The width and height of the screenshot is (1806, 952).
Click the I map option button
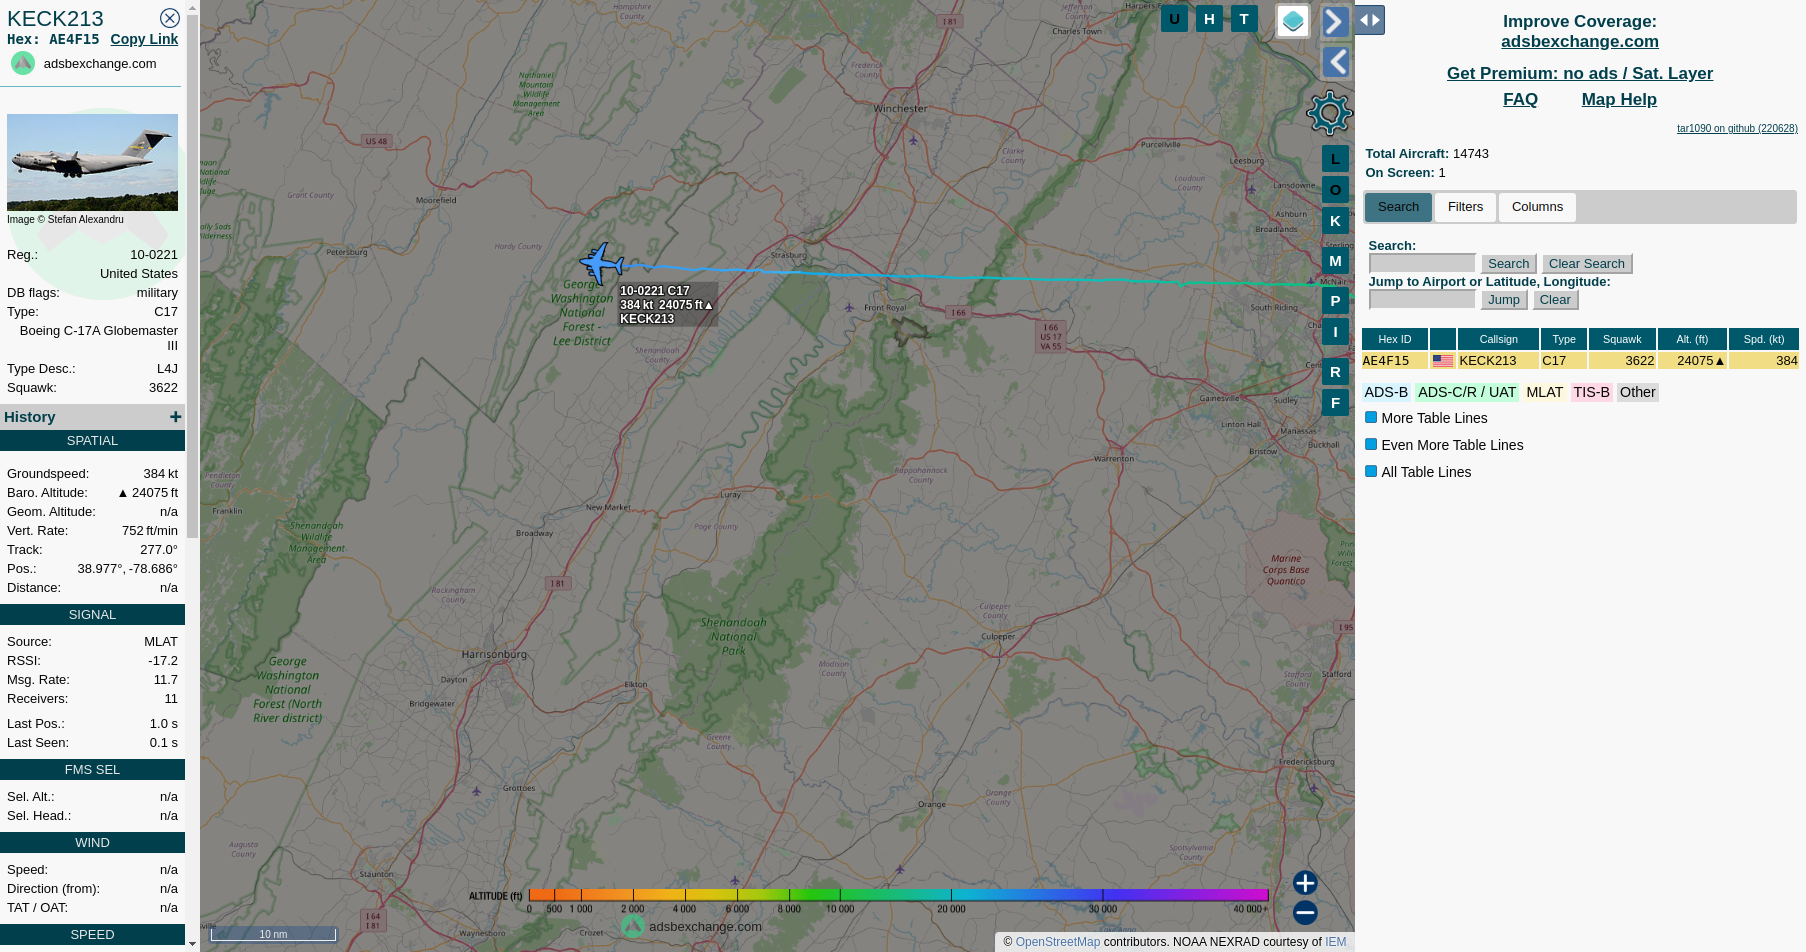click(x=1335, y=332)
